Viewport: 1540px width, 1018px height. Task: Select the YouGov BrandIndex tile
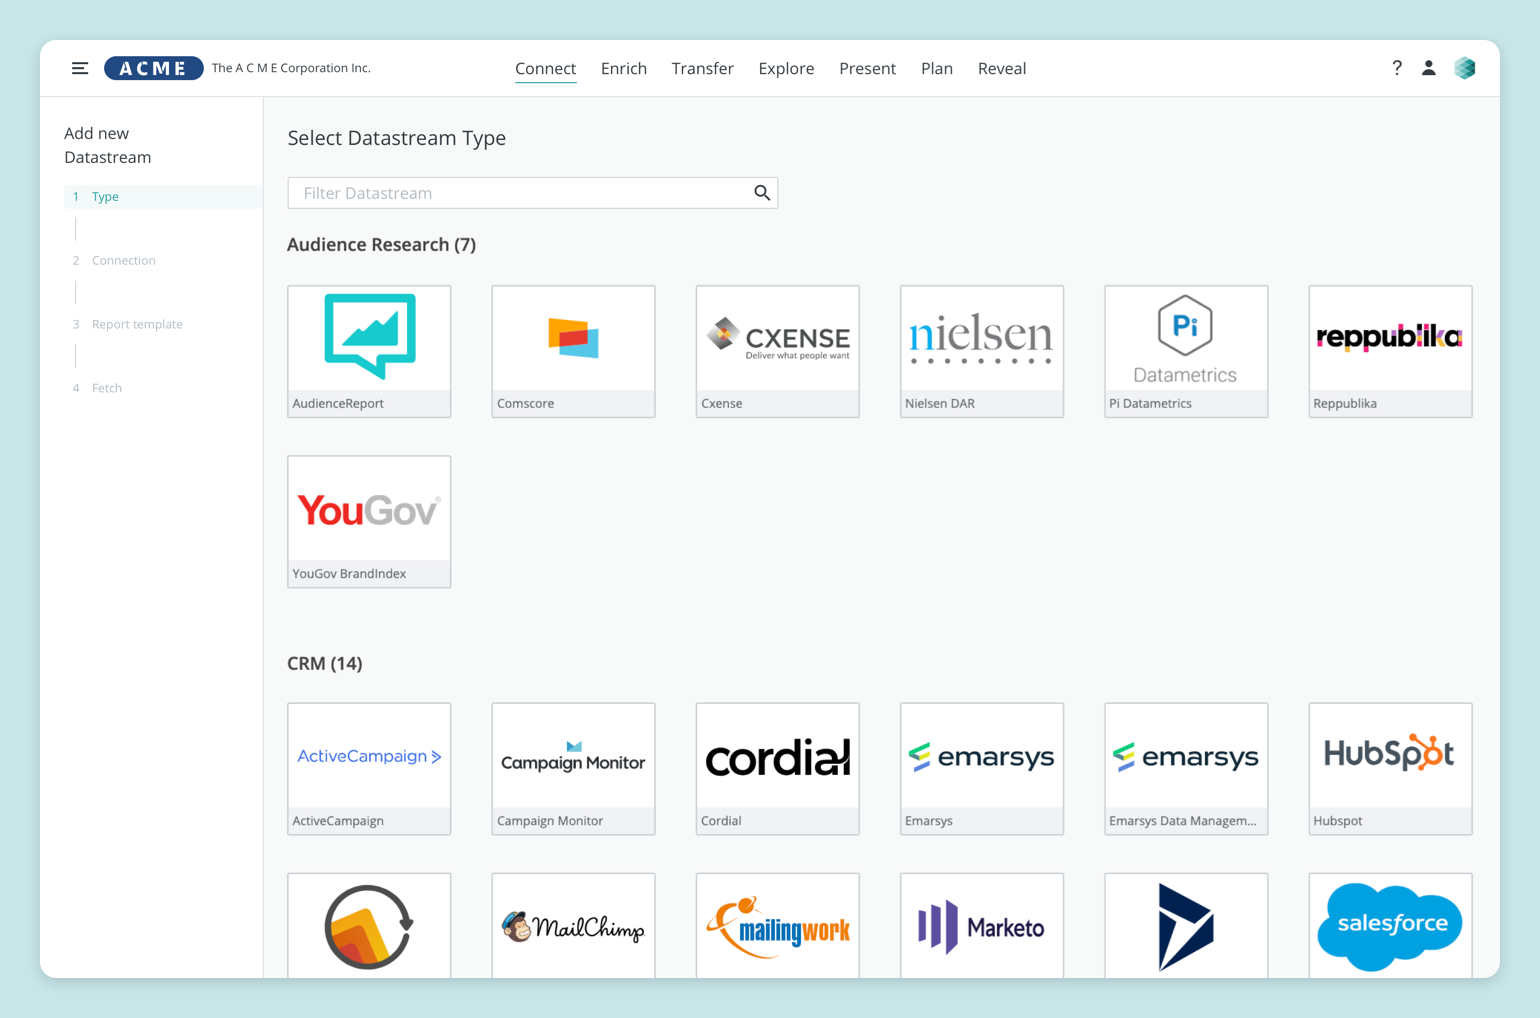point(369,521)
